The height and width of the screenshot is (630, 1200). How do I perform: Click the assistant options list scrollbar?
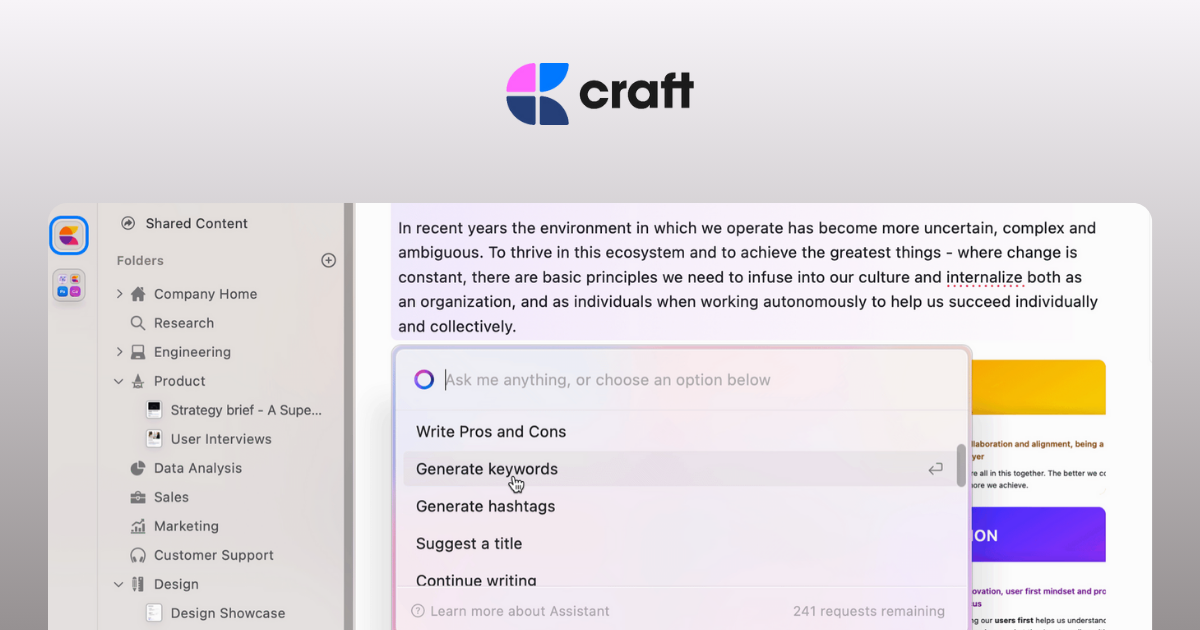961,466
